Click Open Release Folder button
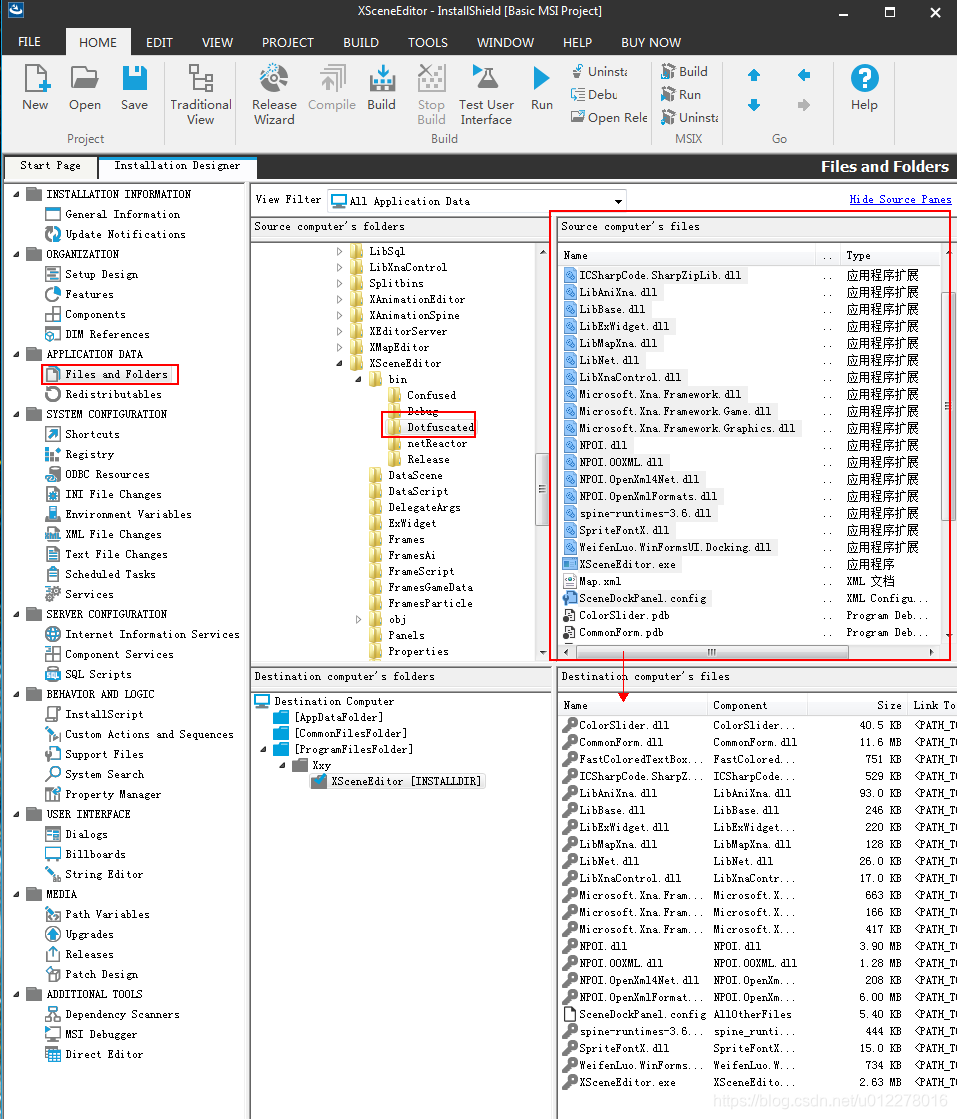This screenshot has height=1119, width=957. [x=609, y=117]
